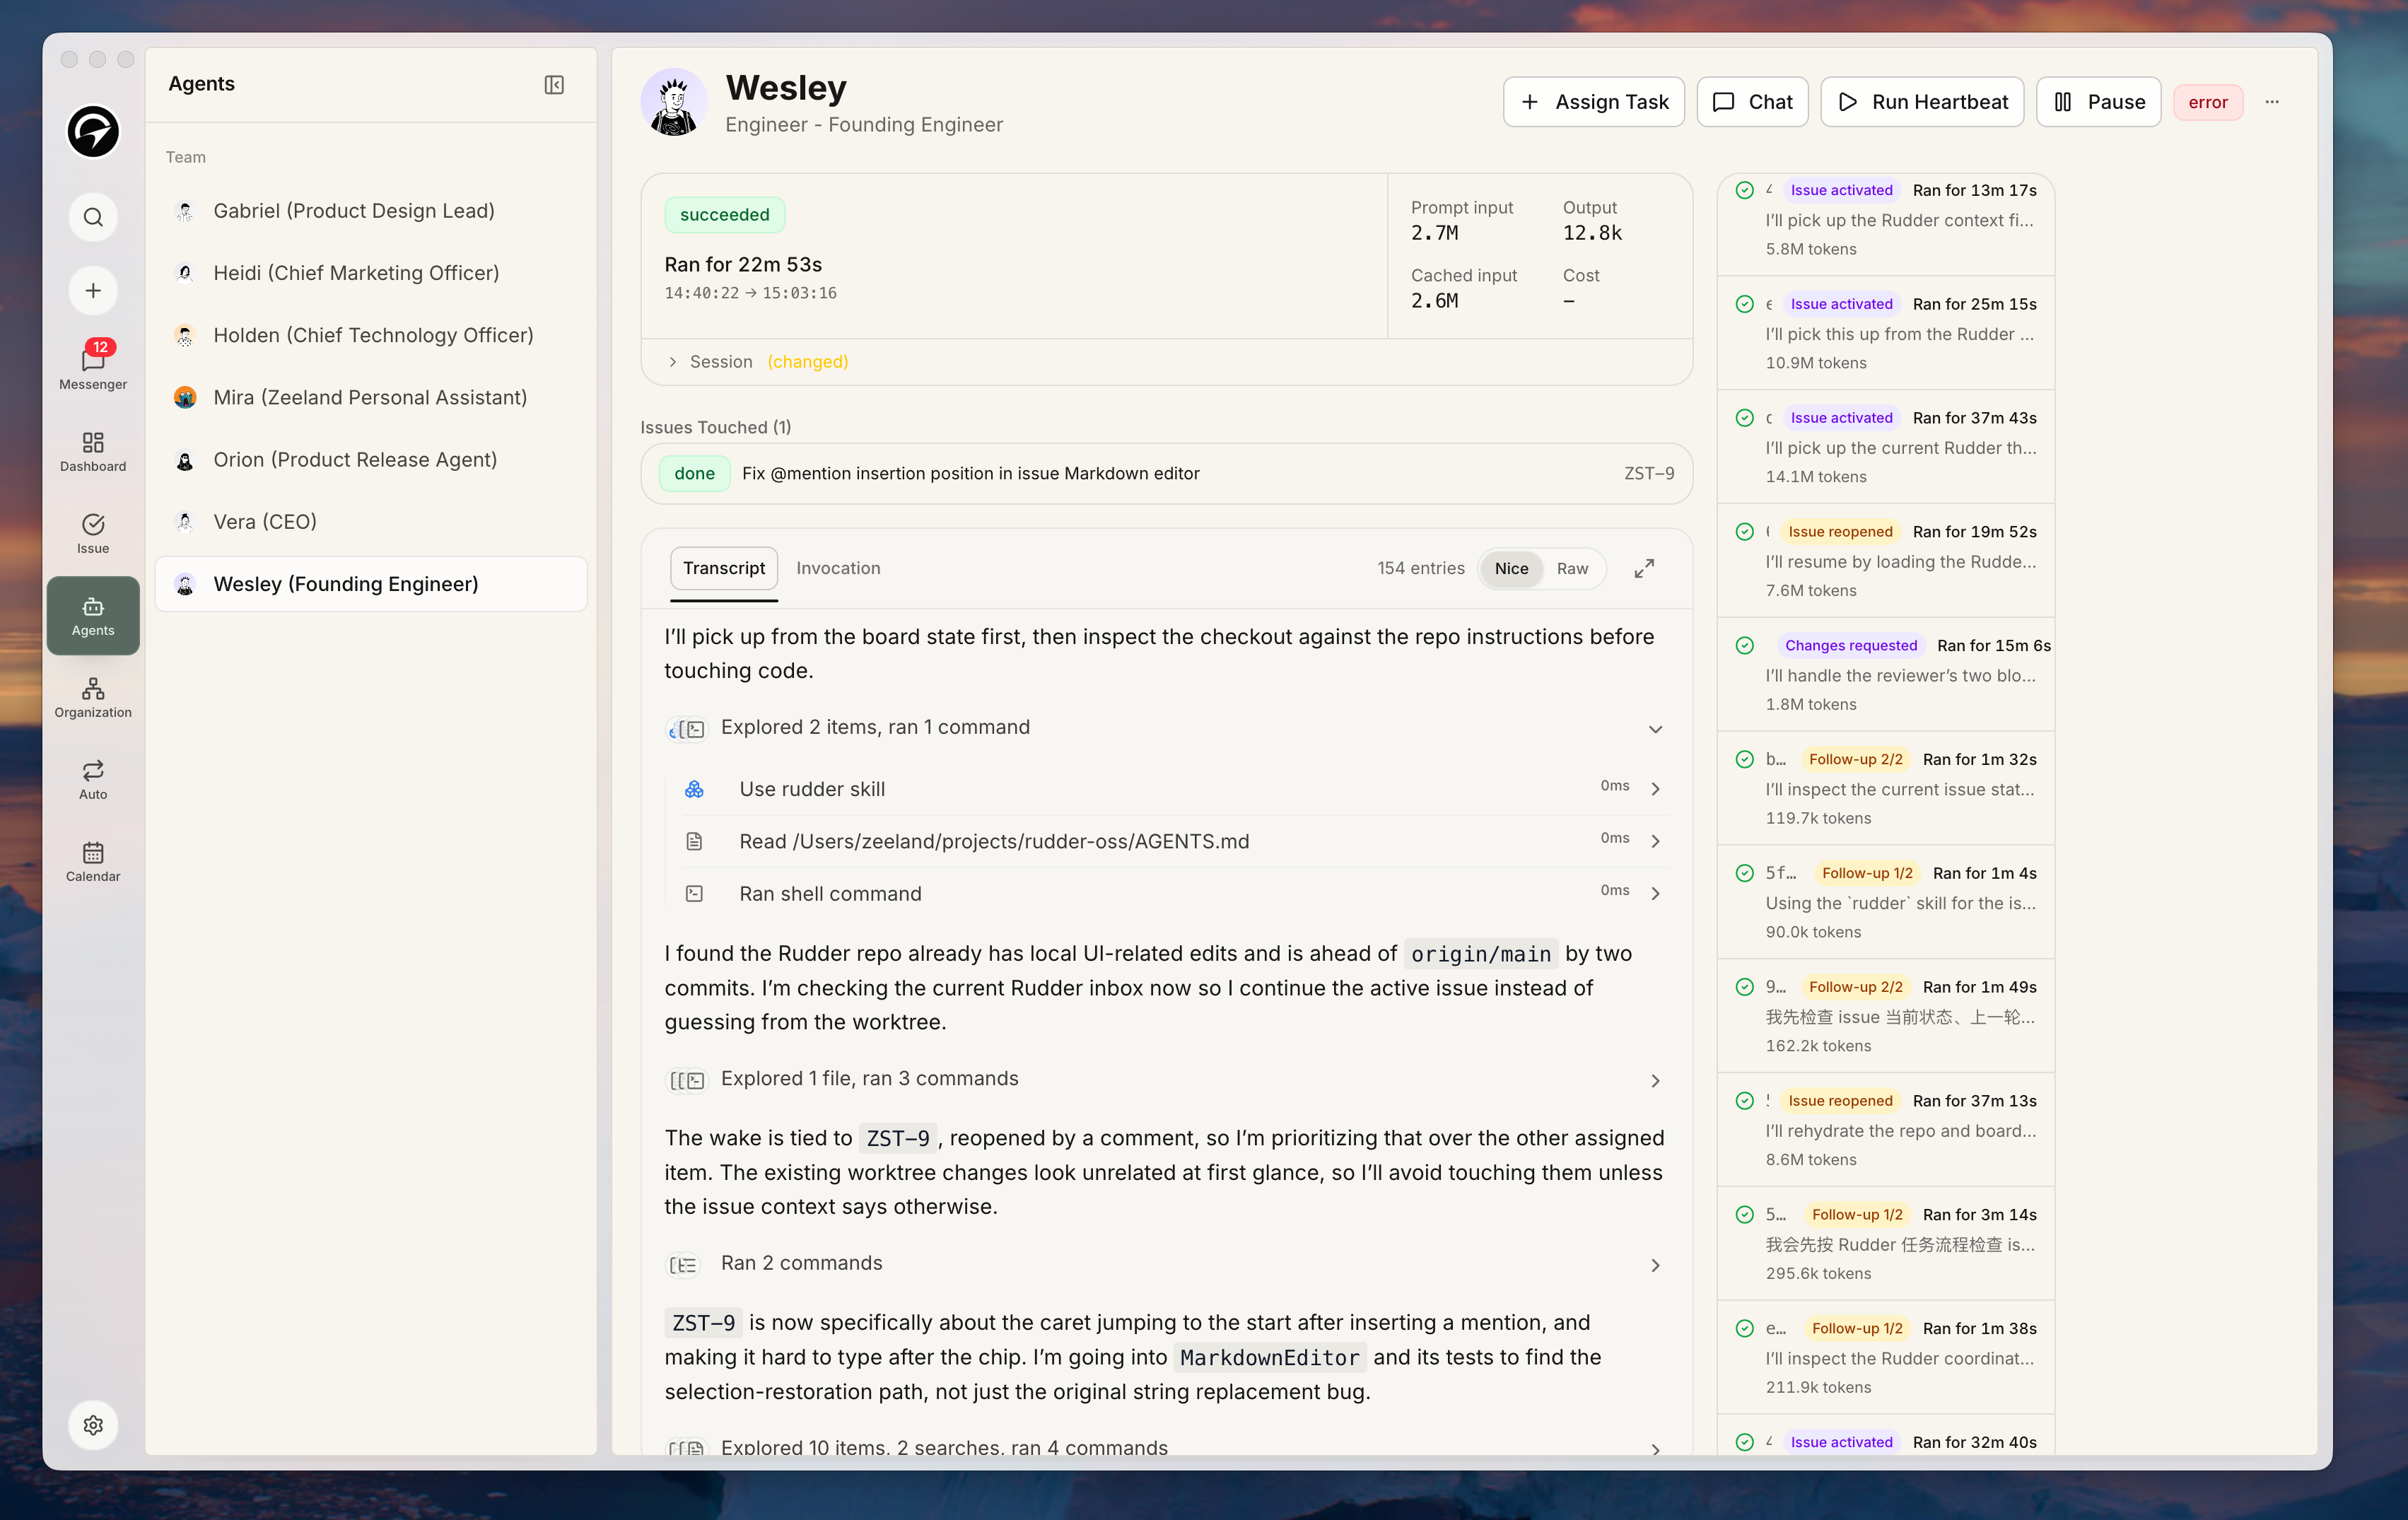Open Issue reopened run of 19m 52s

point(1887,561)
